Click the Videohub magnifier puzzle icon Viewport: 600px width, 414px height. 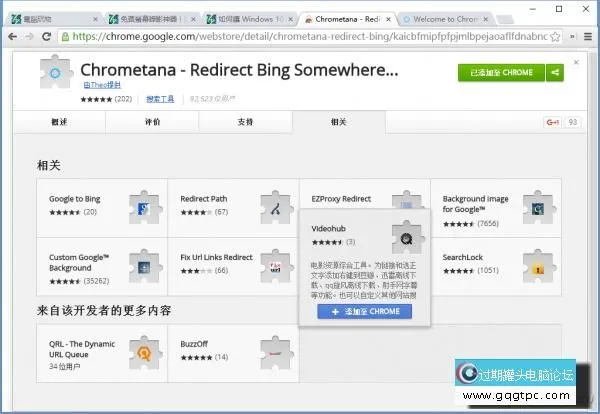click(408, 237)
